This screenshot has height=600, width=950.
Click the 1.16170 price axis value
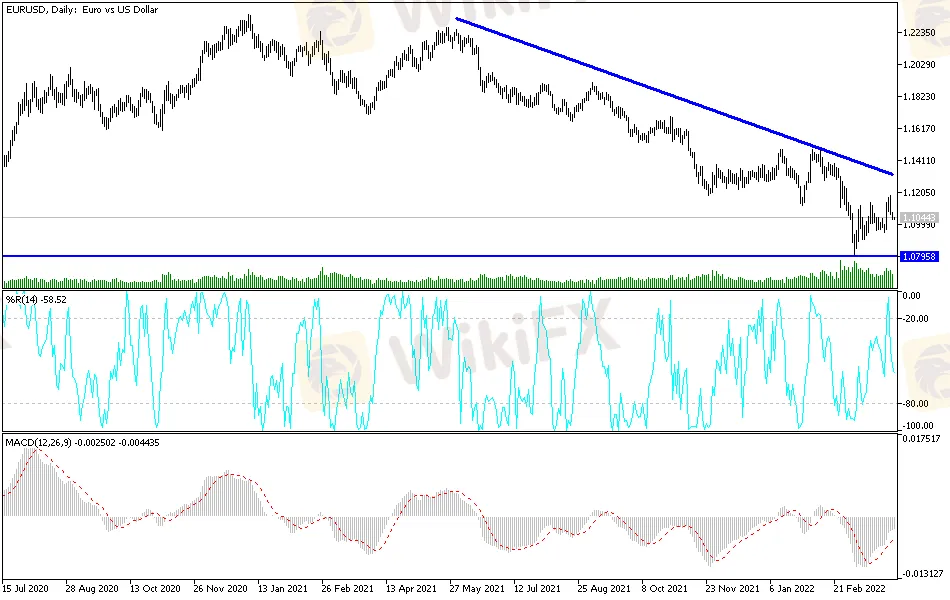point(919,128)
